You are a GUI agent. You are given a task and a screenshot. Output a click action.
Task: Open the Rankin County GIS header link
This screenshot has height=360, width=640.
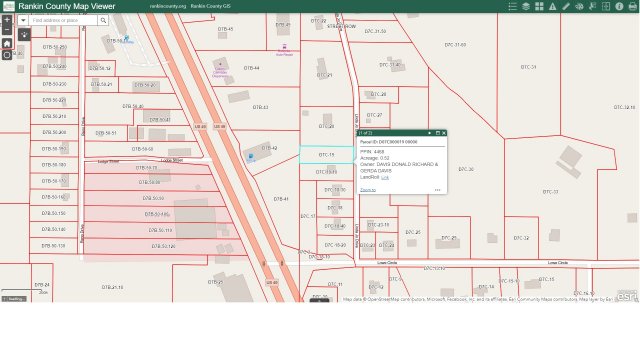coord(211,6)
